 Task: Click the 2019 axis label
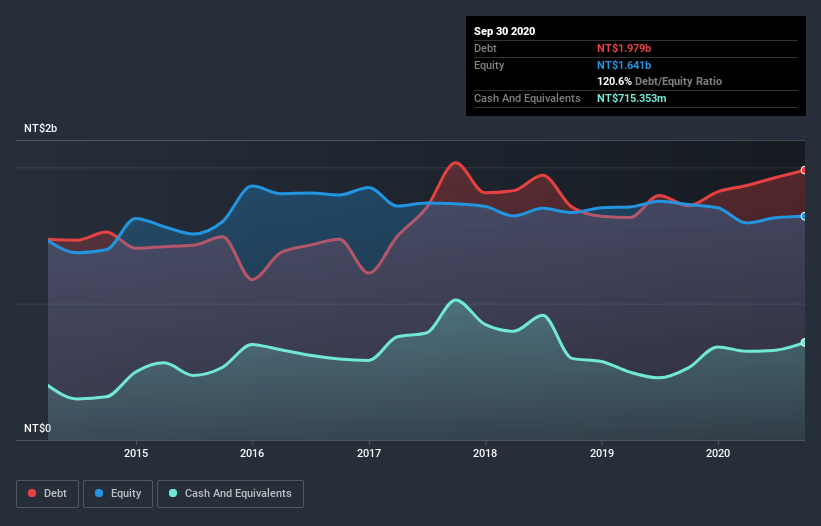tap(602, 453)
